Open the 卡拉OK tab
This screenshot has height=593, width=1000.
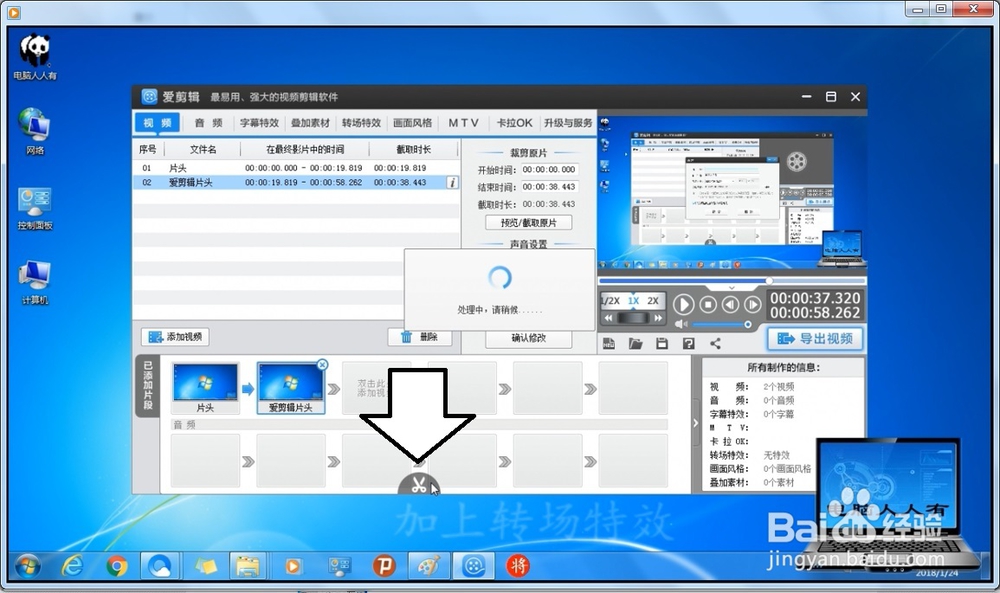coord(514,123)
